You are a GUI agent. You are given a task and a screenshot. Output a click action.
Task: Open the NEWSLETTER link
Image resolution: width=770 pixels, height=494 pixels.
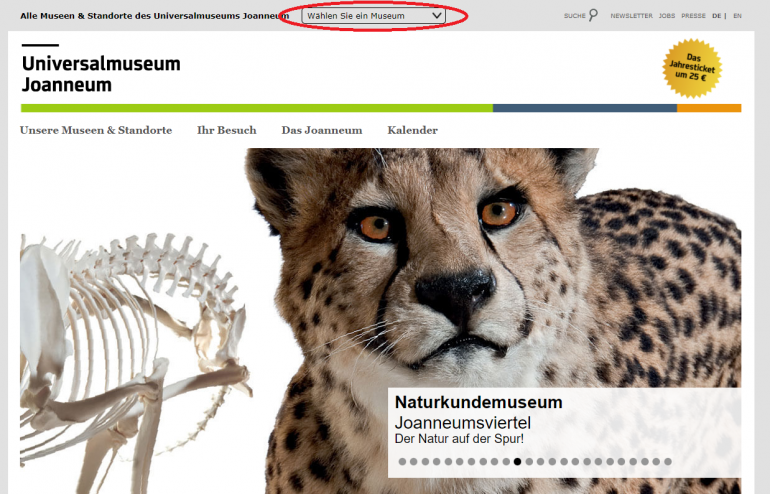click(631, 16)
